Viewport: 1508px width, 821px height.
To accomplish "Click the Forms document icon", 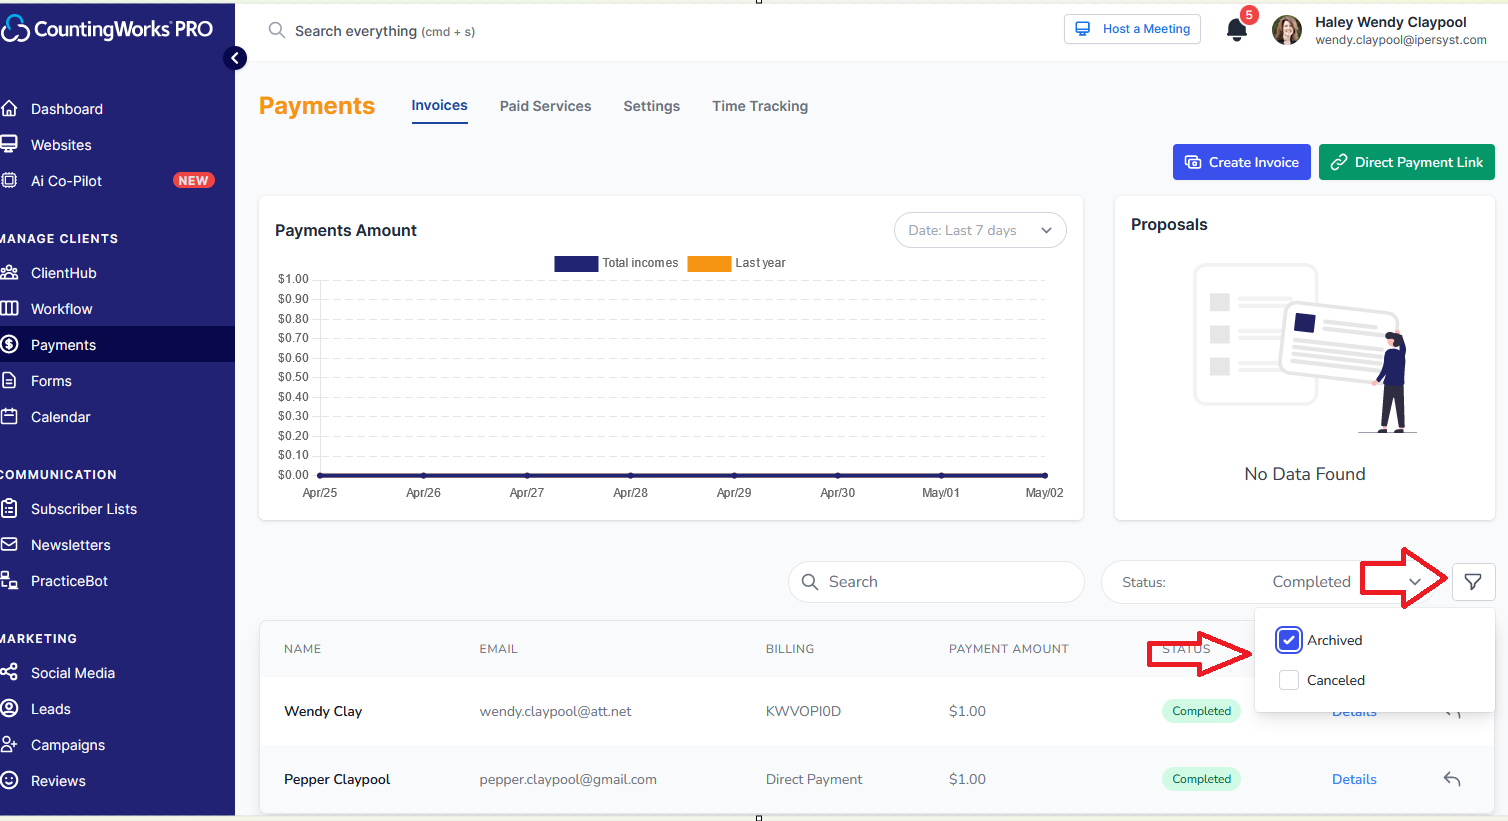I will pos(9,380).
